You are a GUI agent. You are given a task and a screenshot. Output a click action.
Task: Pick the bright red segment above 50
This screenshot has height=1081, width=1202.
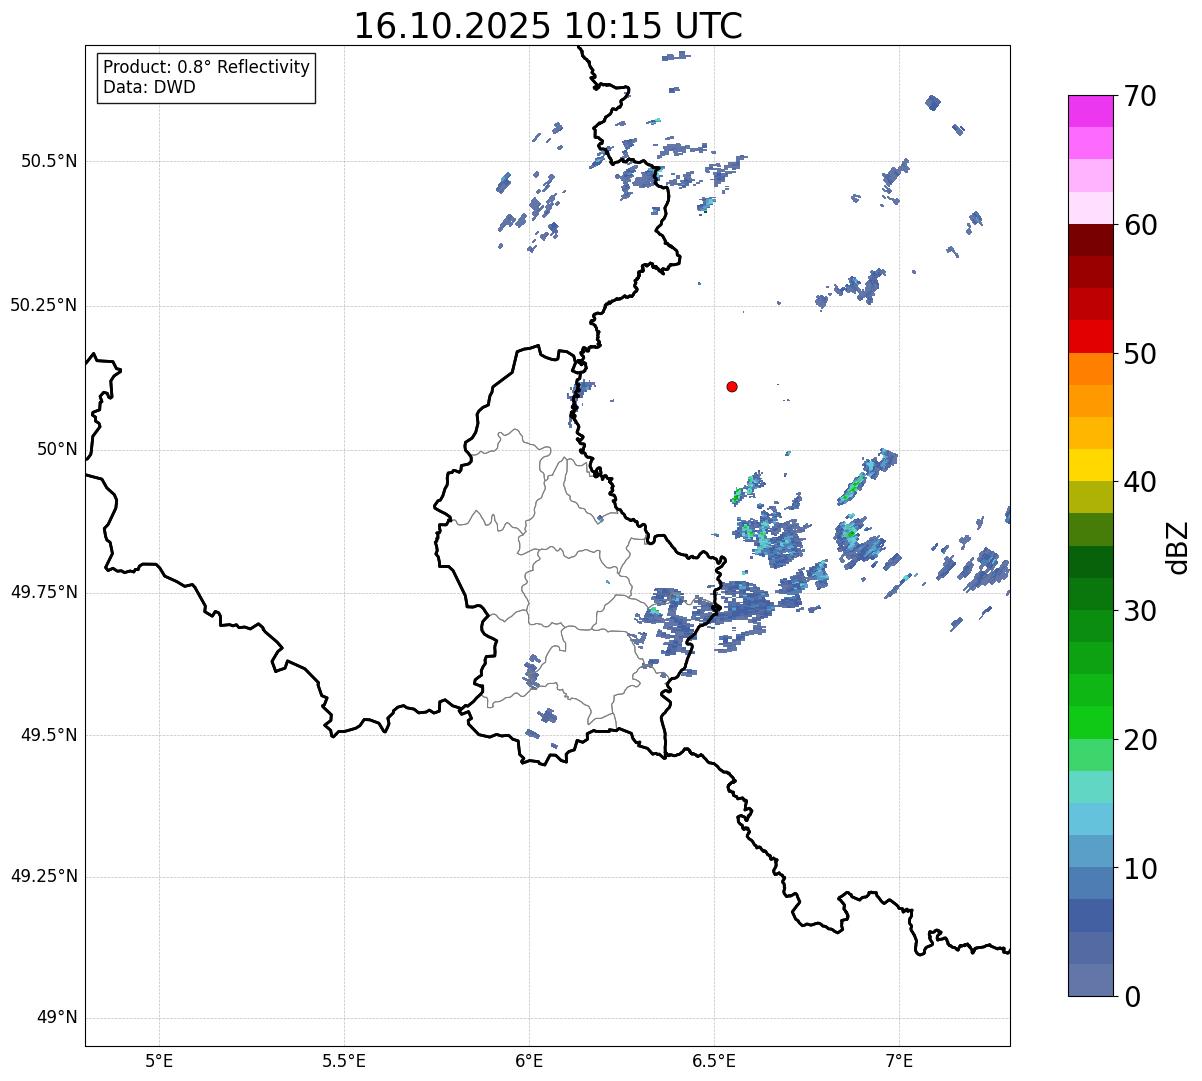pos(1090,336)
